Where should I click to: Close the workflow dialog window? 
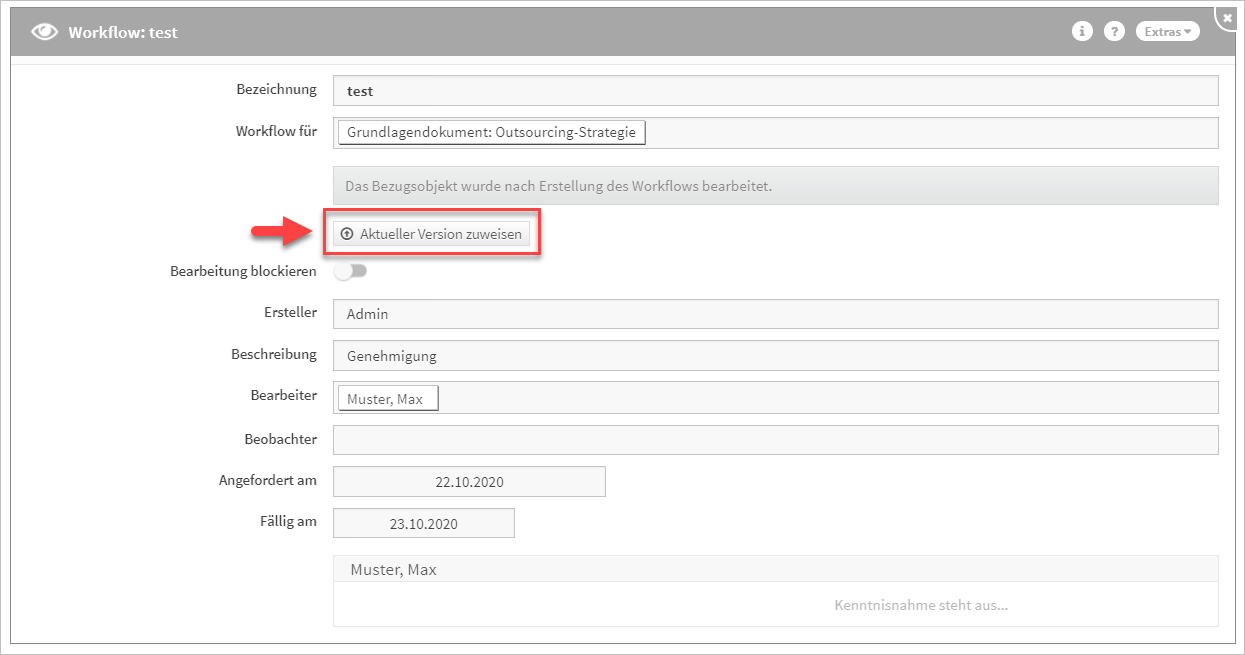(x=1227, y=17)
